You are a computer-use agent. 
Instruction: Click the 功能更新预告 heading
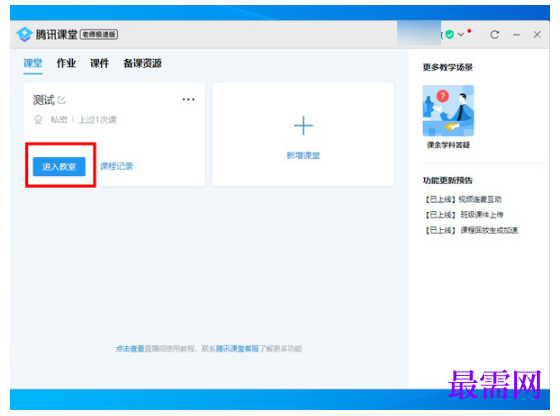(448, 180)
